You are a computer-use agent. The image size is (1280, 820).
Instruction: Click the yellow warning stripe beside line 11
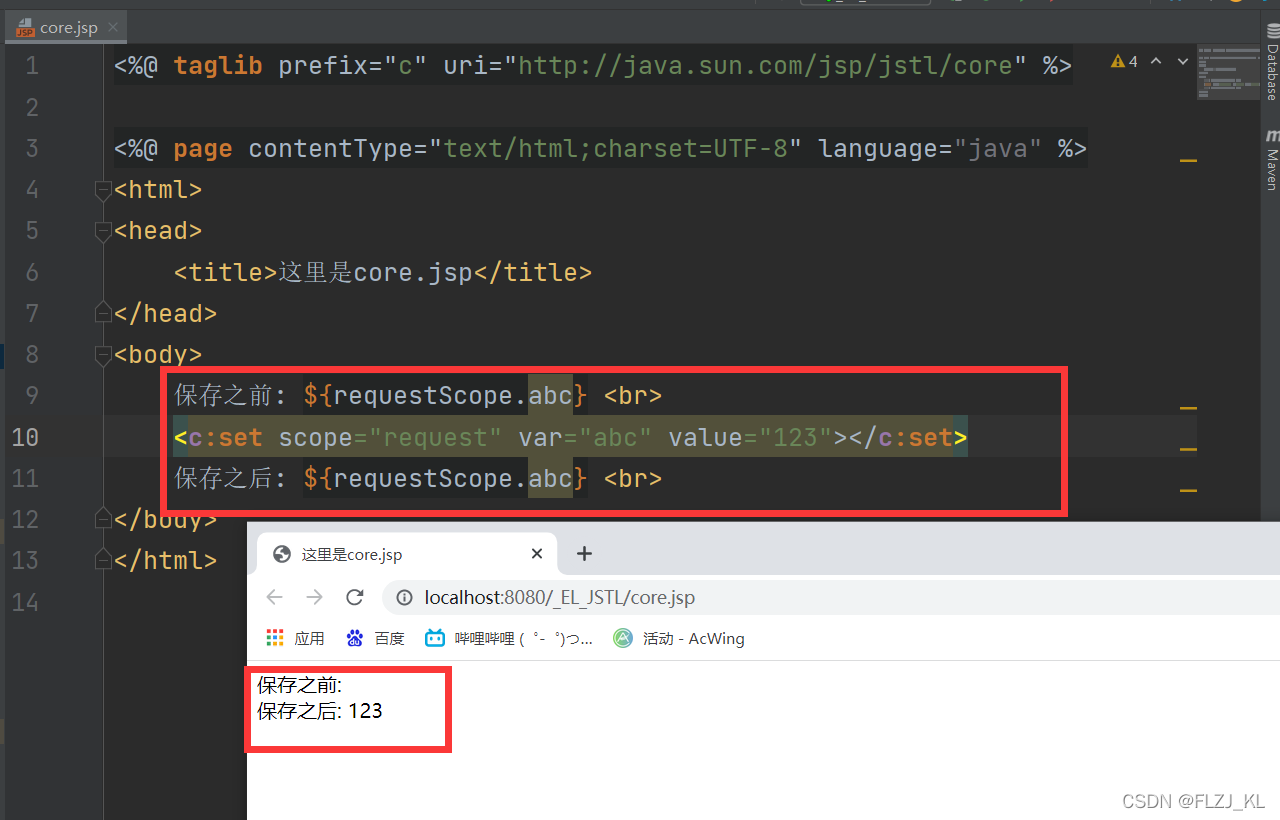coord(1188,491)
